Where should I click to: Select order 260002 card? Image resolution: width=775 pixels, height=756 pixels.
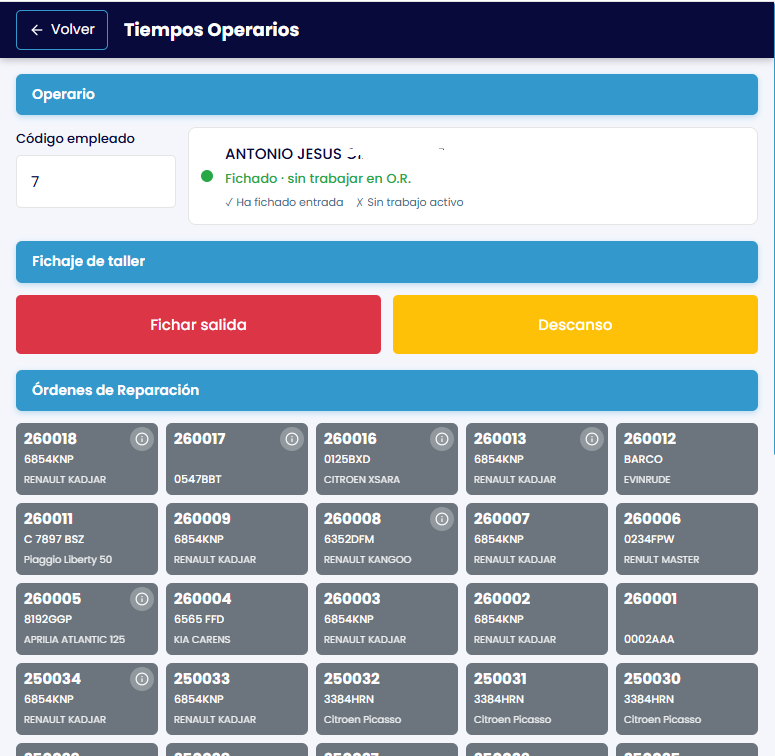[x=537, y=619]
